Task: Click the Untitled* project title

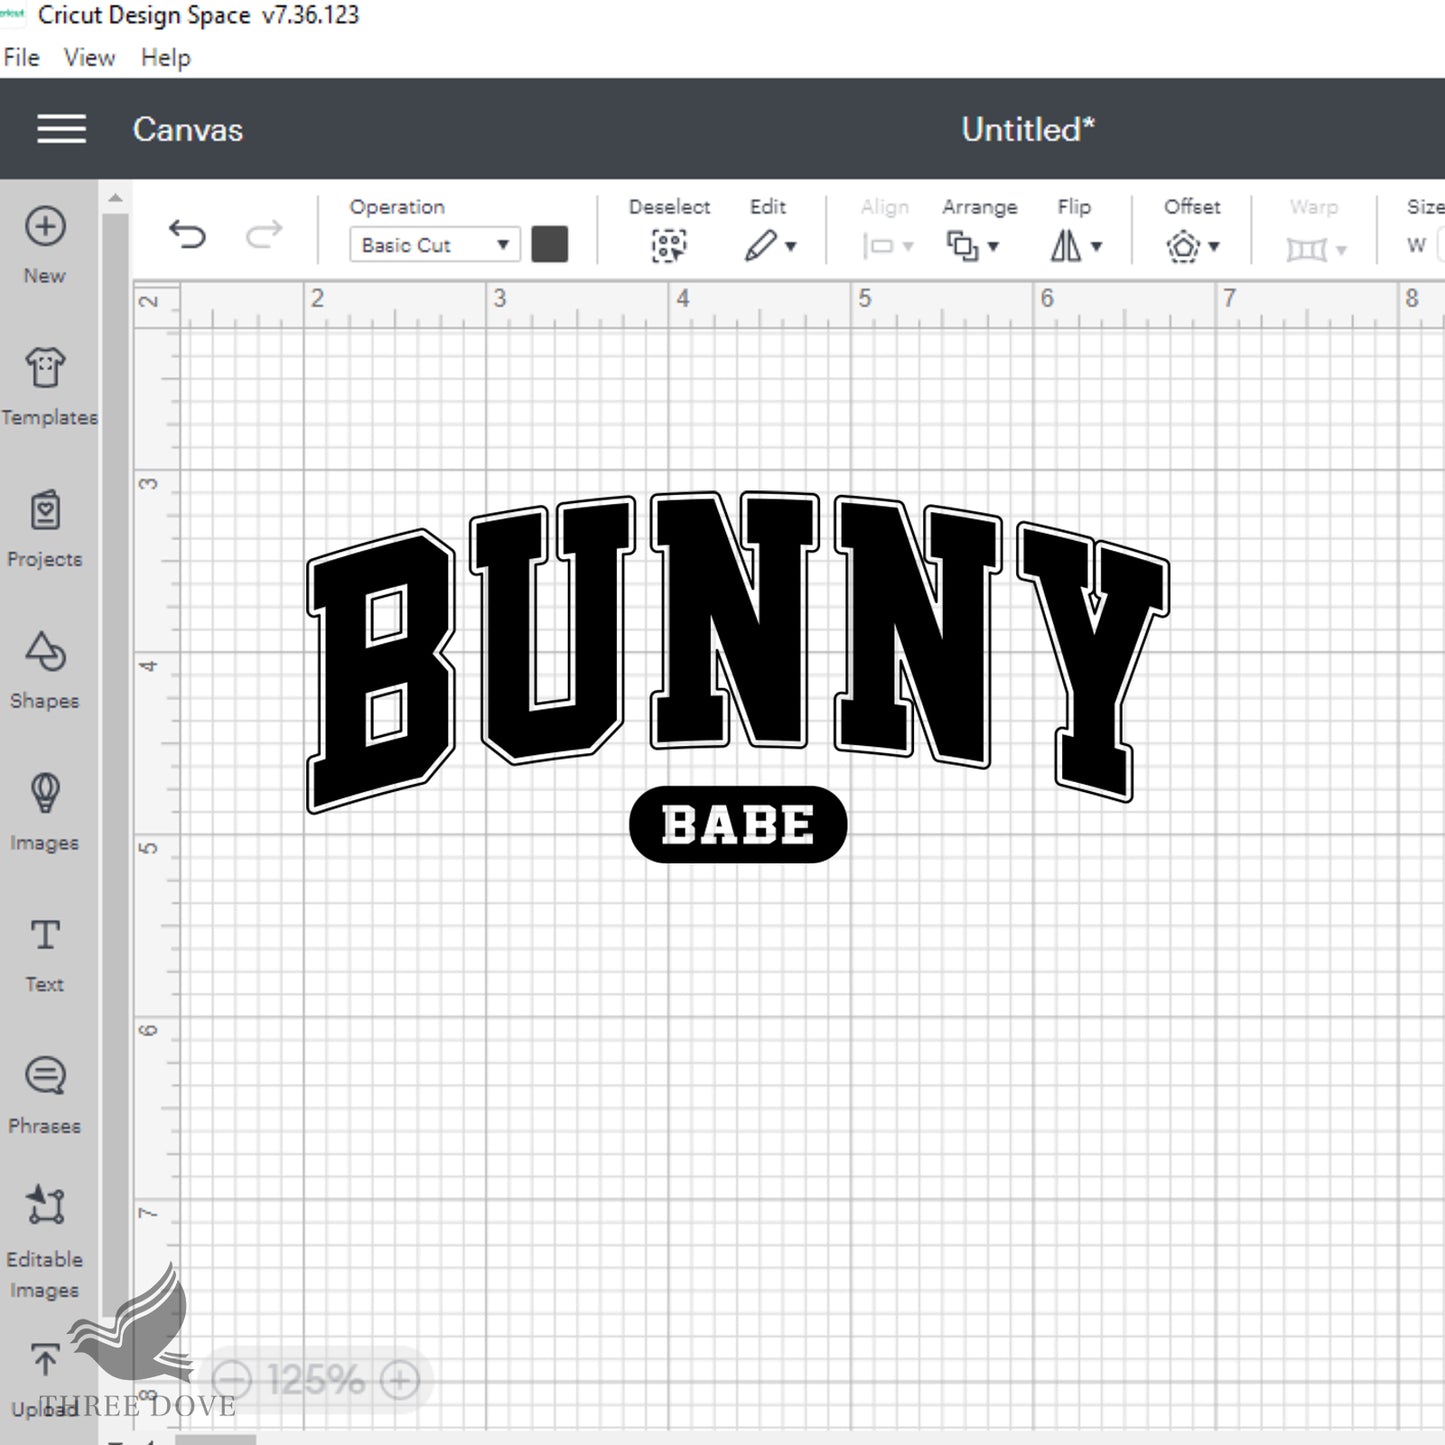Action: pos(1028,130)
